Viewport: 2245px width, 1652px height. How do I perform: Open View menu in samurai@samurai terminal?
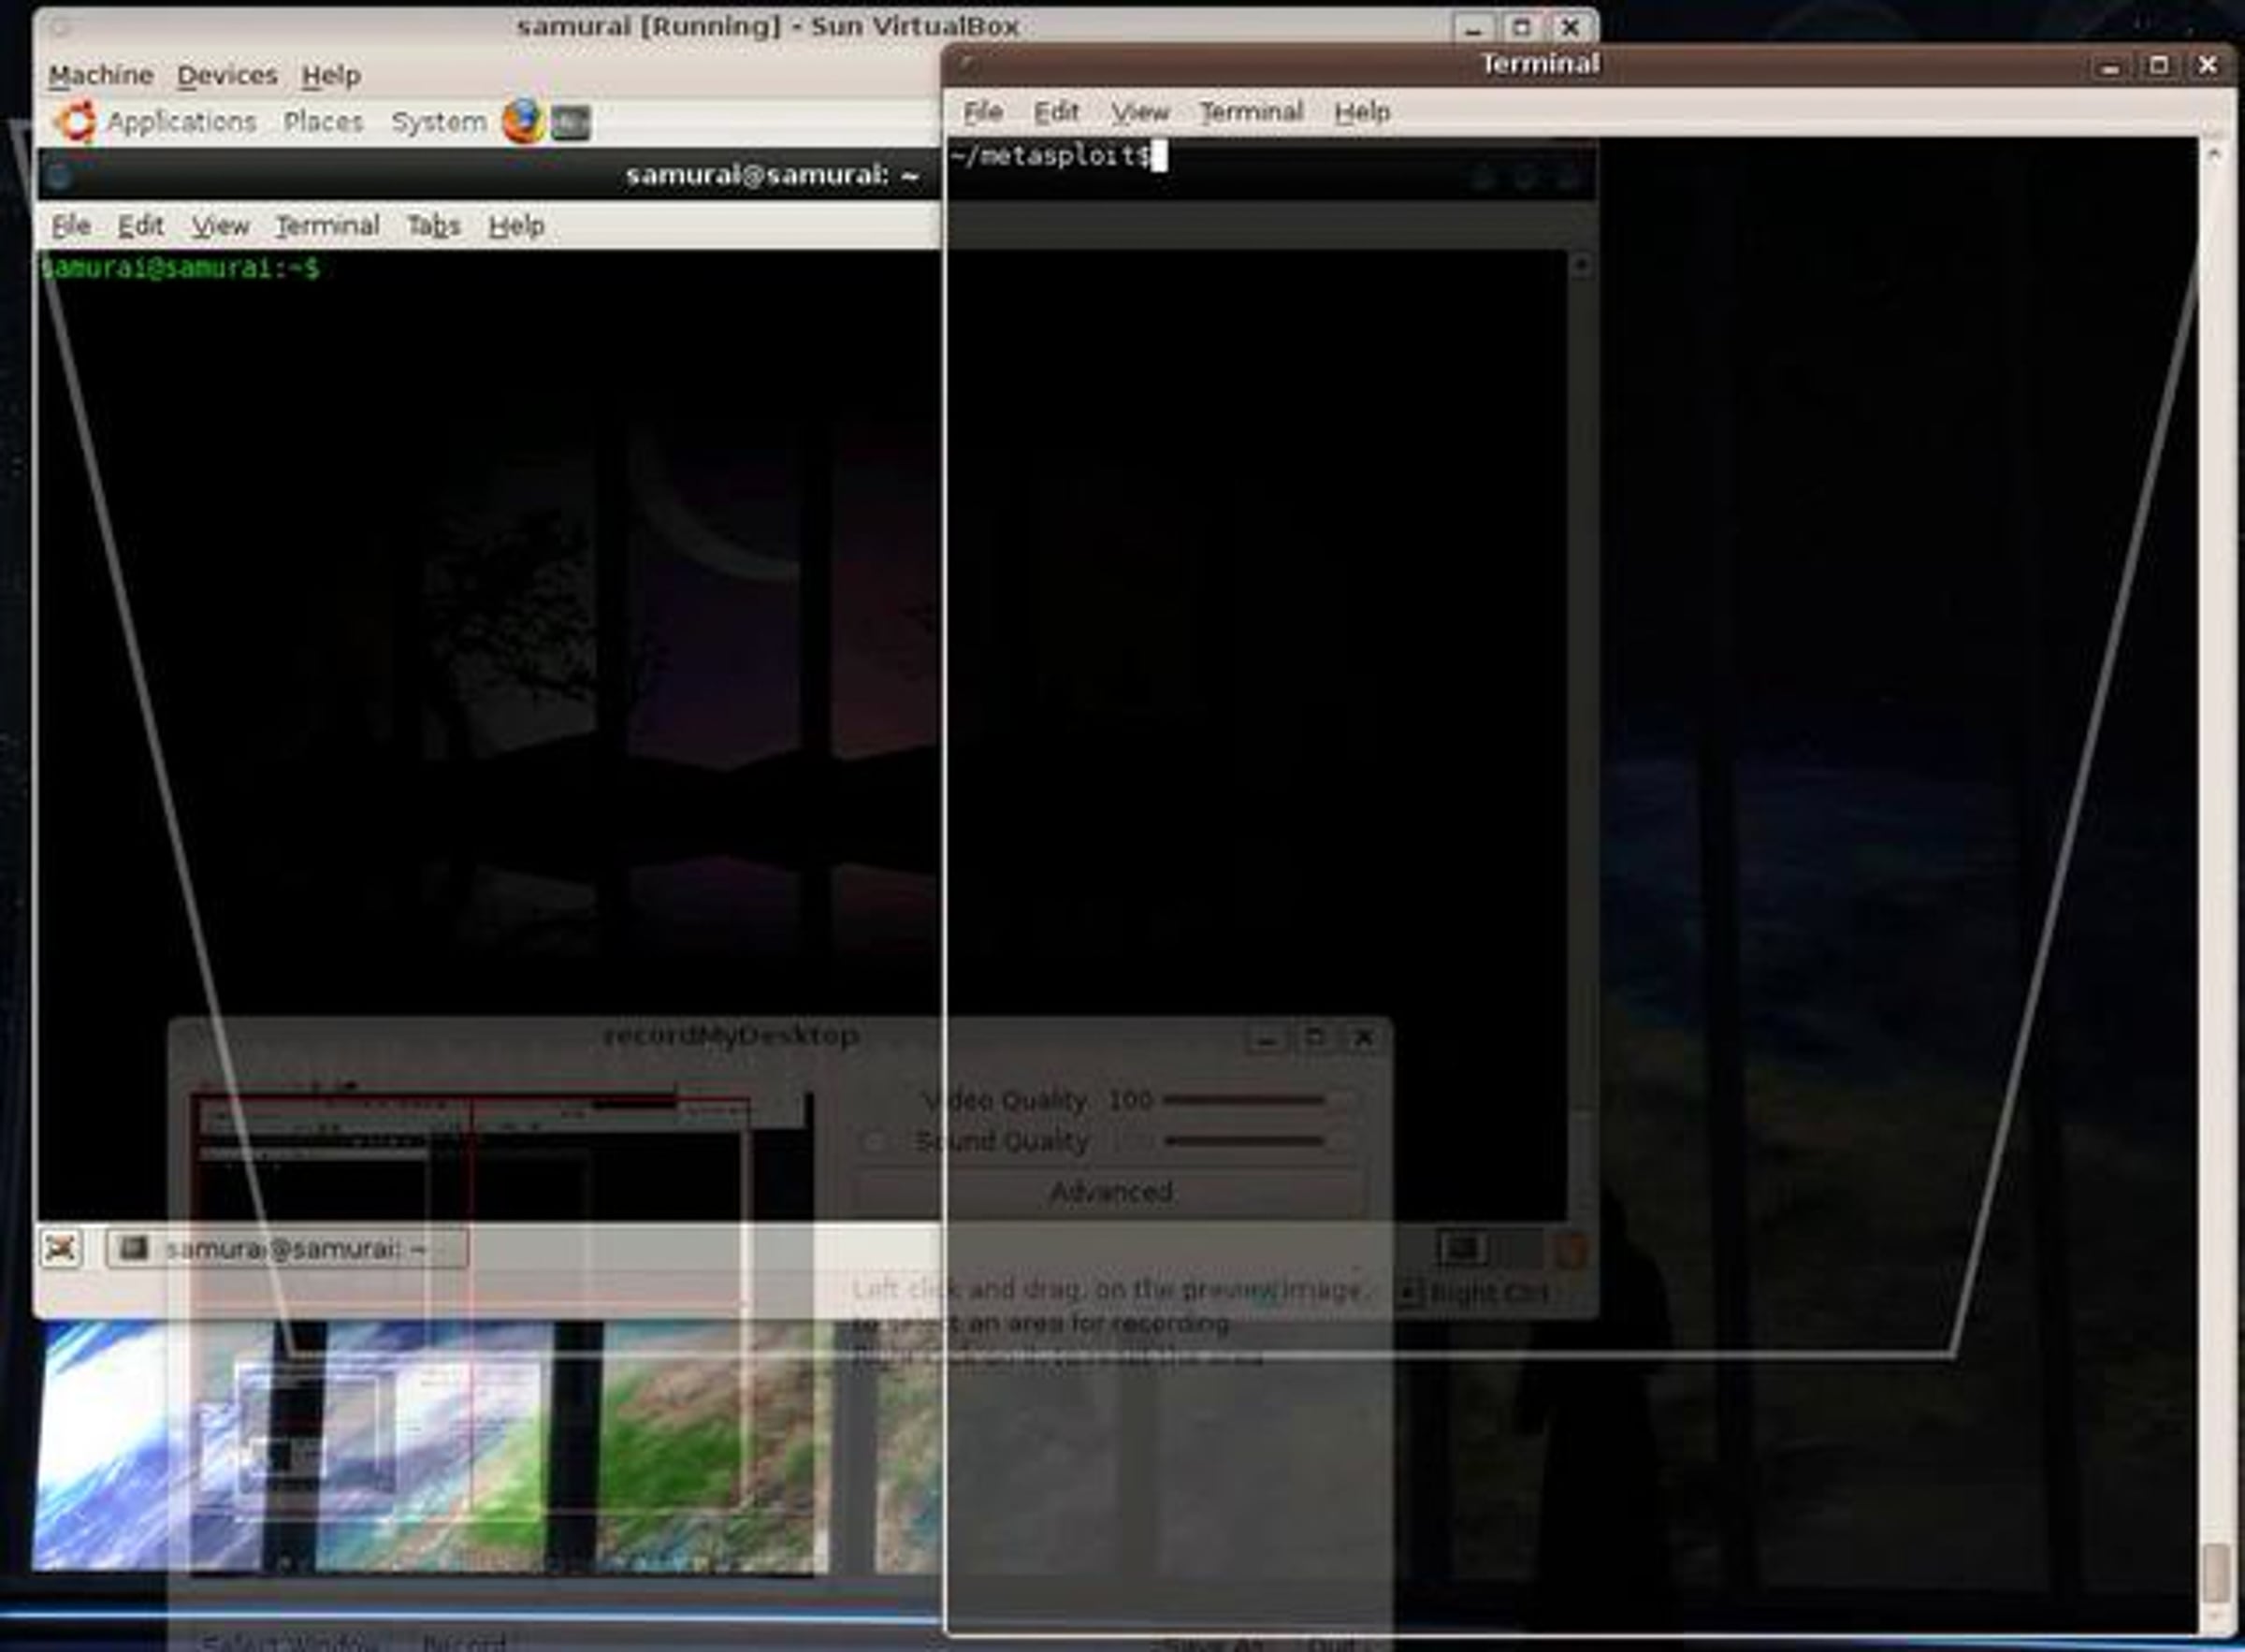click(220, 226)
